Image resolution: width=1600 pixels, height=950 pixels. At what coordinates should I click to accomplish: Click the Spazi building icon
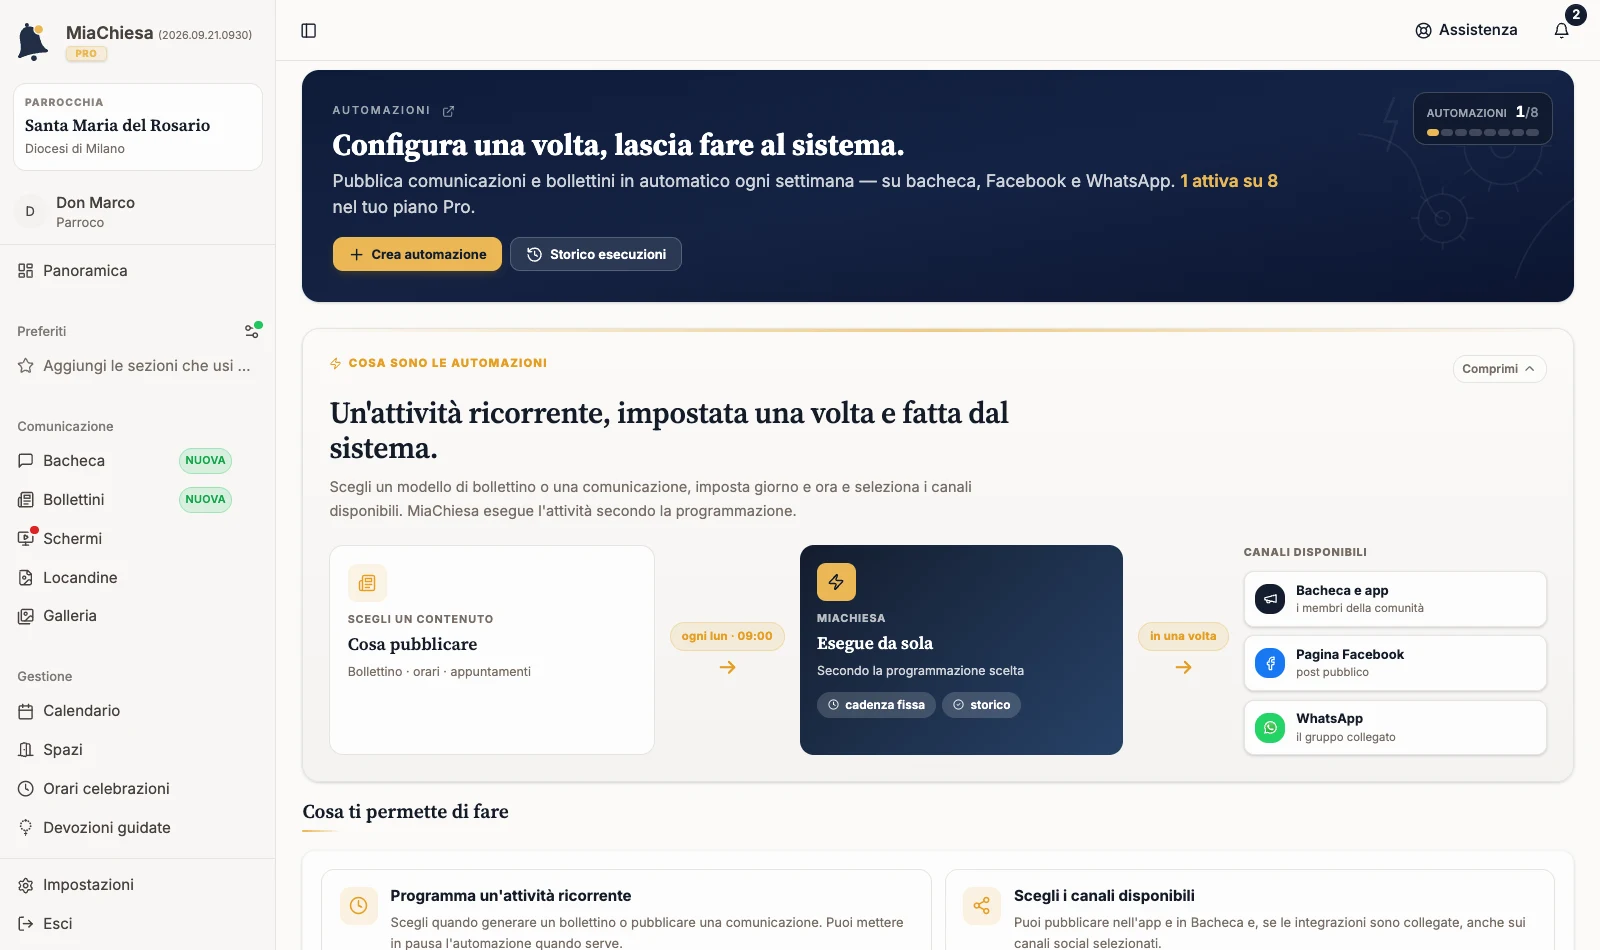click(x=26, y=750)
